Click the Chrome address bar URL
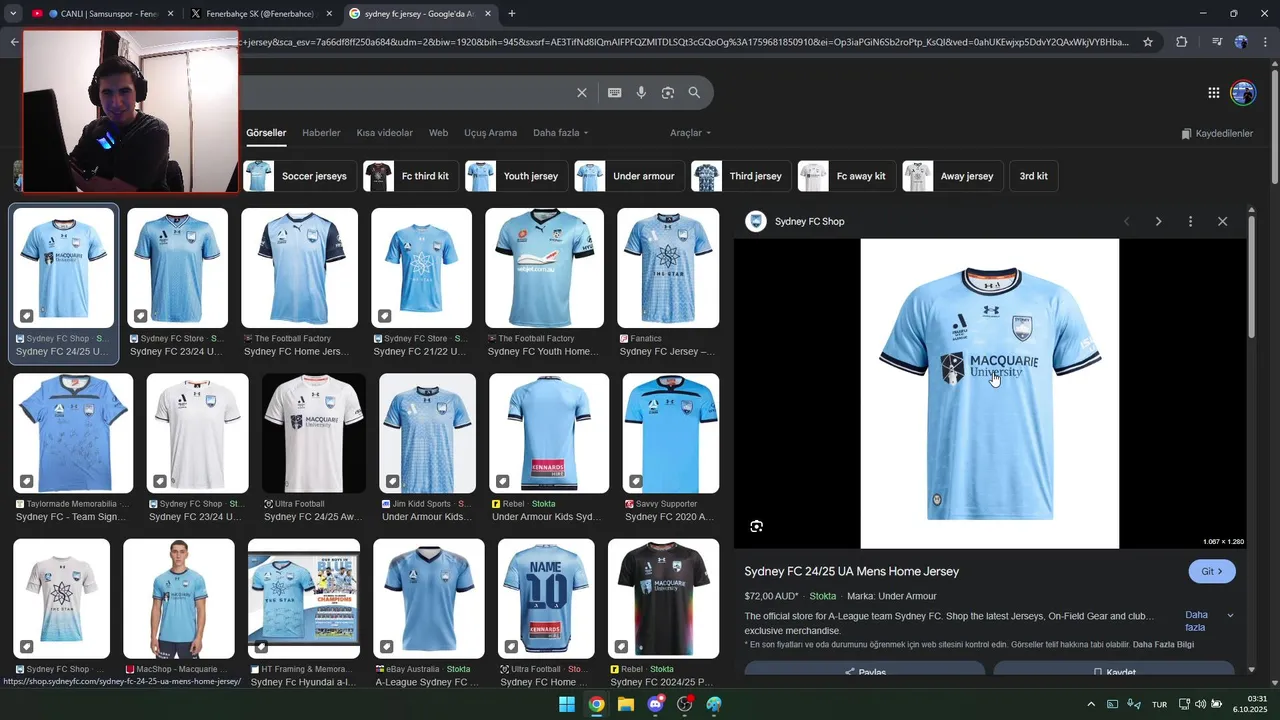Viewport: 1280px width, 720px height. click(x=685, y=42)
